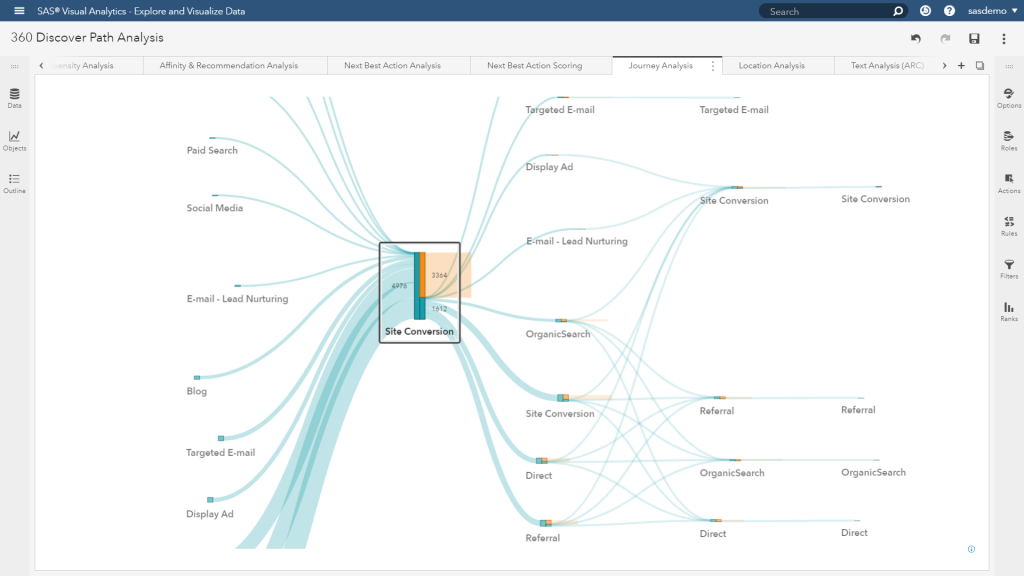The width and height of the screenshot is (1024, 576).
Task: Expand hidden tabs with the left chevron
Action: [41, 64]
